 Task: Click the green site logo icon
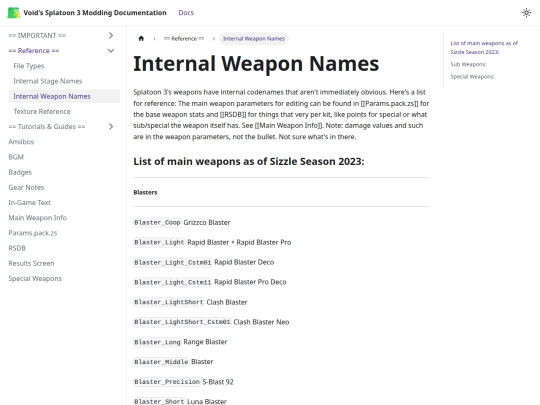[x=14, y=13]
